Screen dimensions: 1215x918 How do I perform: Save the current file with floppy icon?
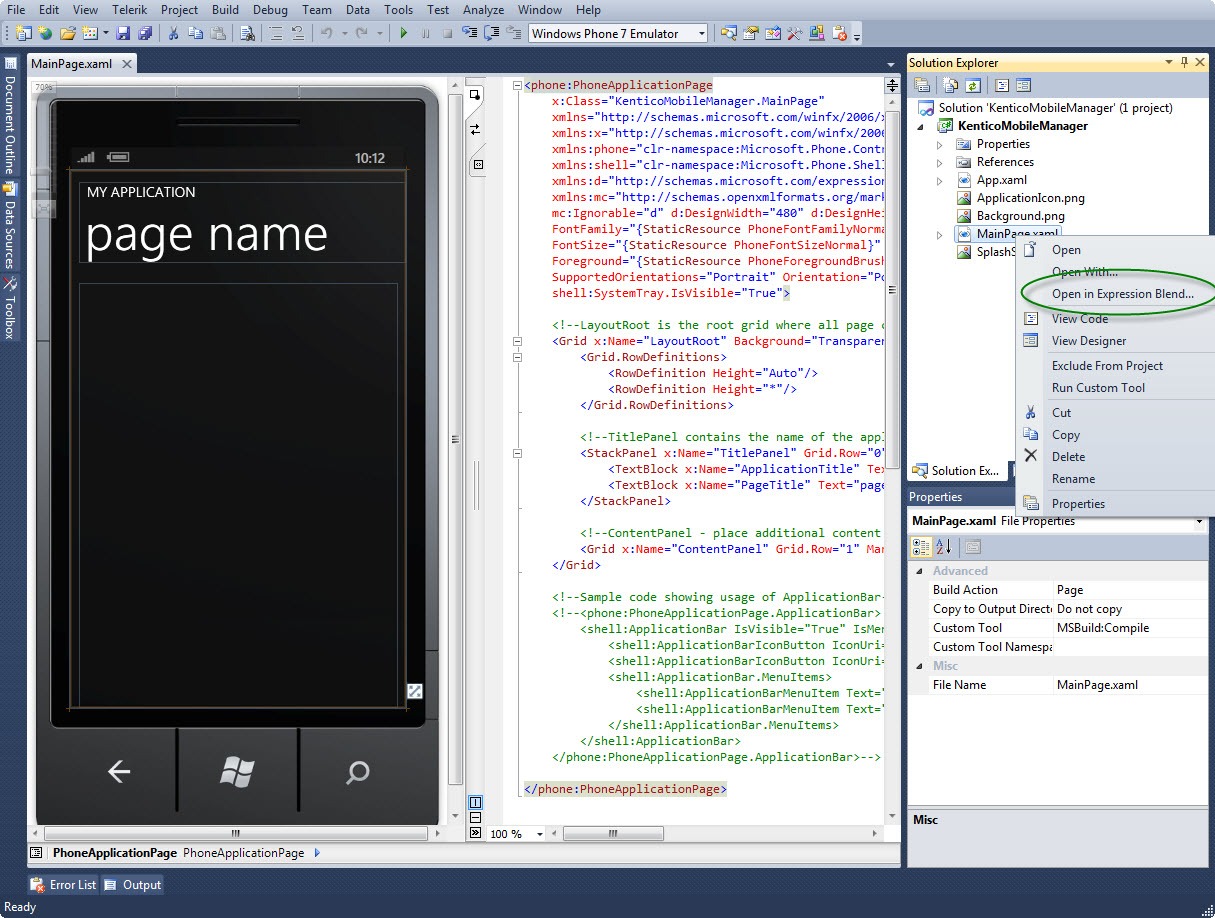123,33
